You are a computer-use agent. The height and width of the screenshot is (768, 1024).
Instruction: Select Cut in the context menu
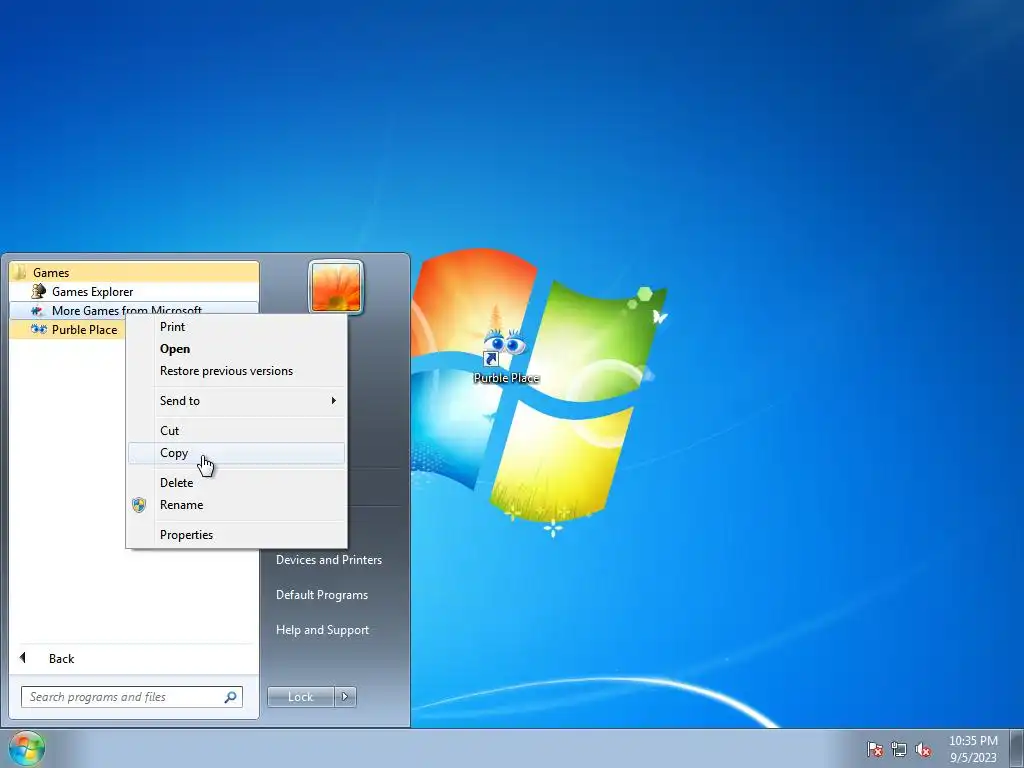236,430
